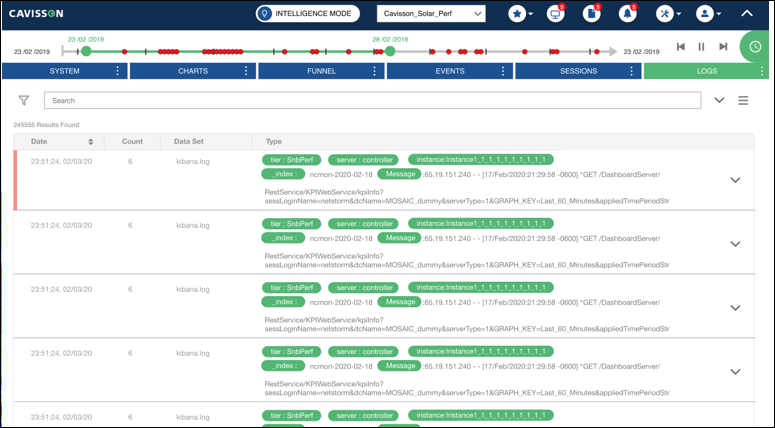Open FUNNEL tab three-dot menu

pos(375,71)
